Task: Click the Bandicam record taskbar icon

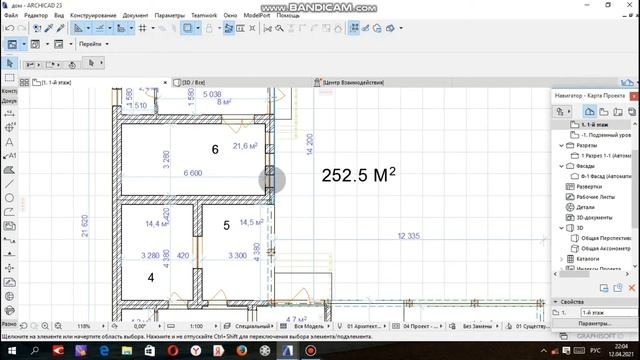Action: tap(311, 351)
